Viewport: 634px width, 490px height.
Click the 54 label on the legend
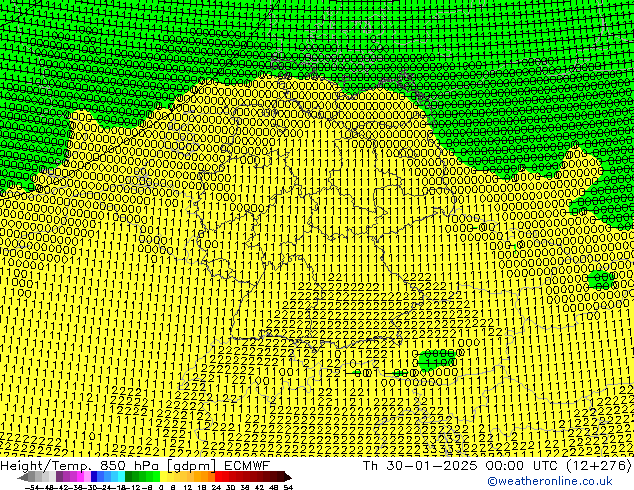click(288, 488)
